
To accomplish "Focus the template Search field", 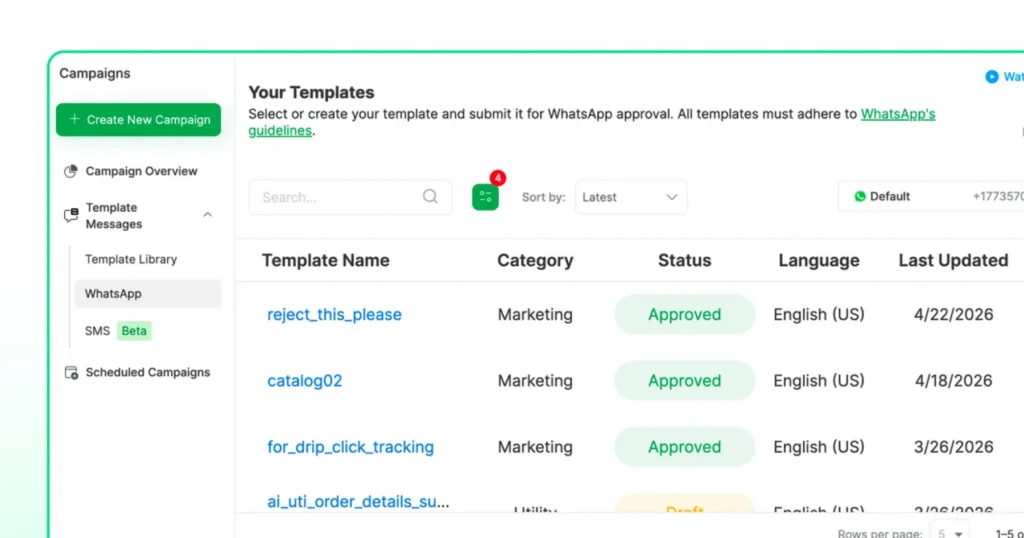I will coord(350,197).
